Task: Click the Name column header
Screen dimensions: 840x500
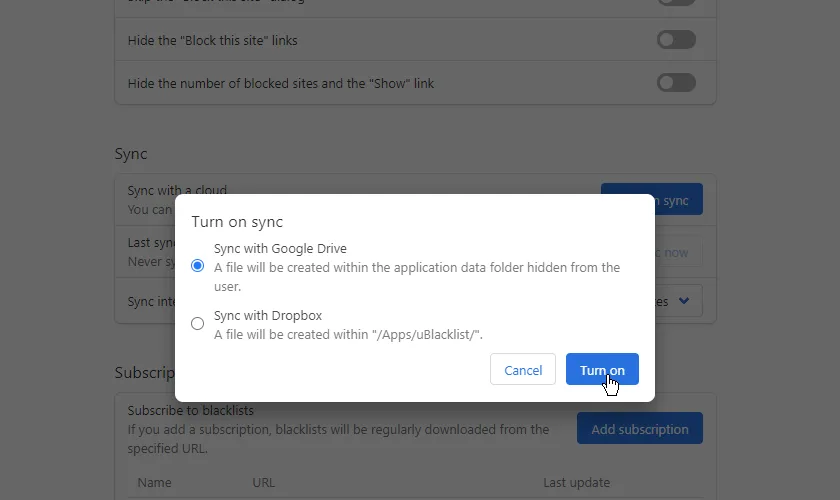Action: [x=154, y=482]
